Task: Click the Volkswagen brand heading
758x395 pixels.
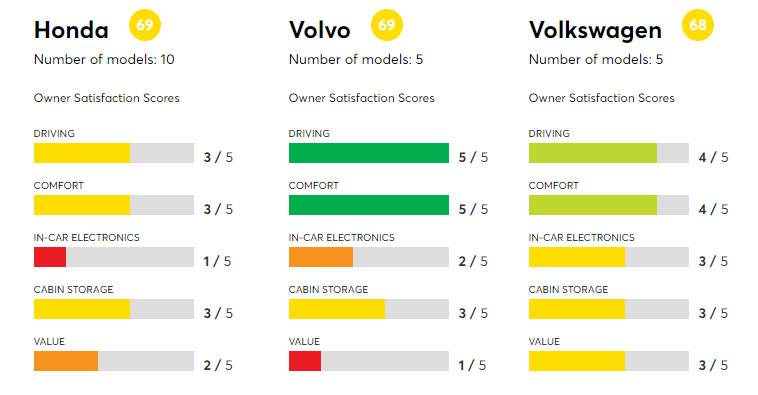Action: (595, 31)
